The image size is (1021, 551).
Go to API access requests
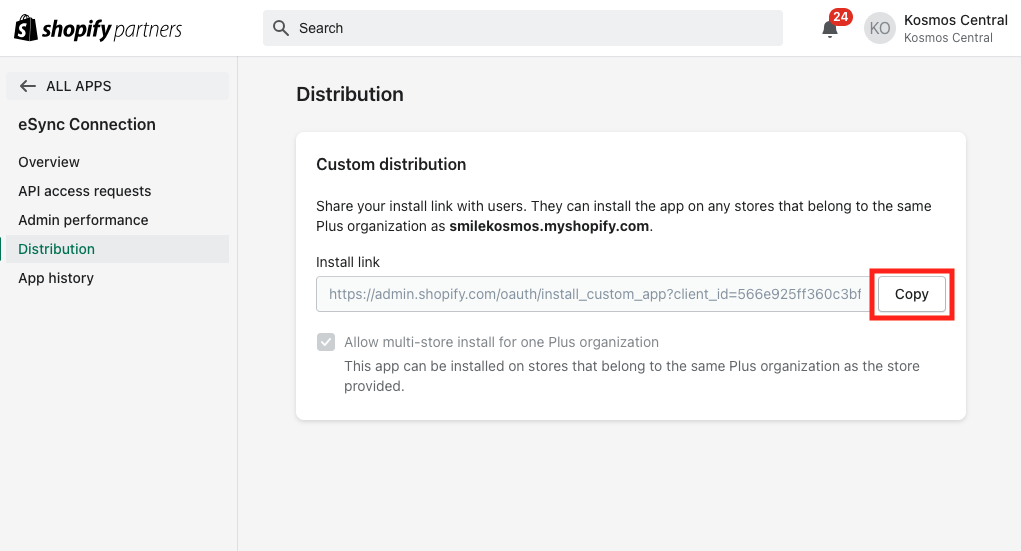pyautogui.click(x=85, y=191)
